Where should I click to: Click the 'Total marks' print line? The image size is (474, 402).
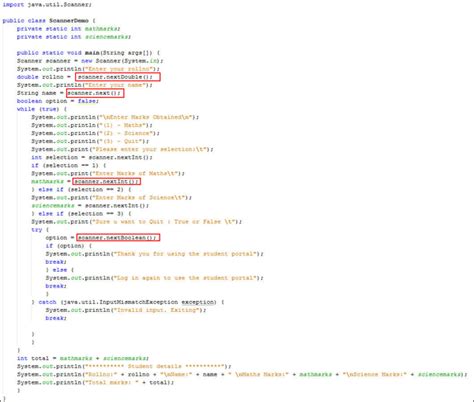coord(95,382)
